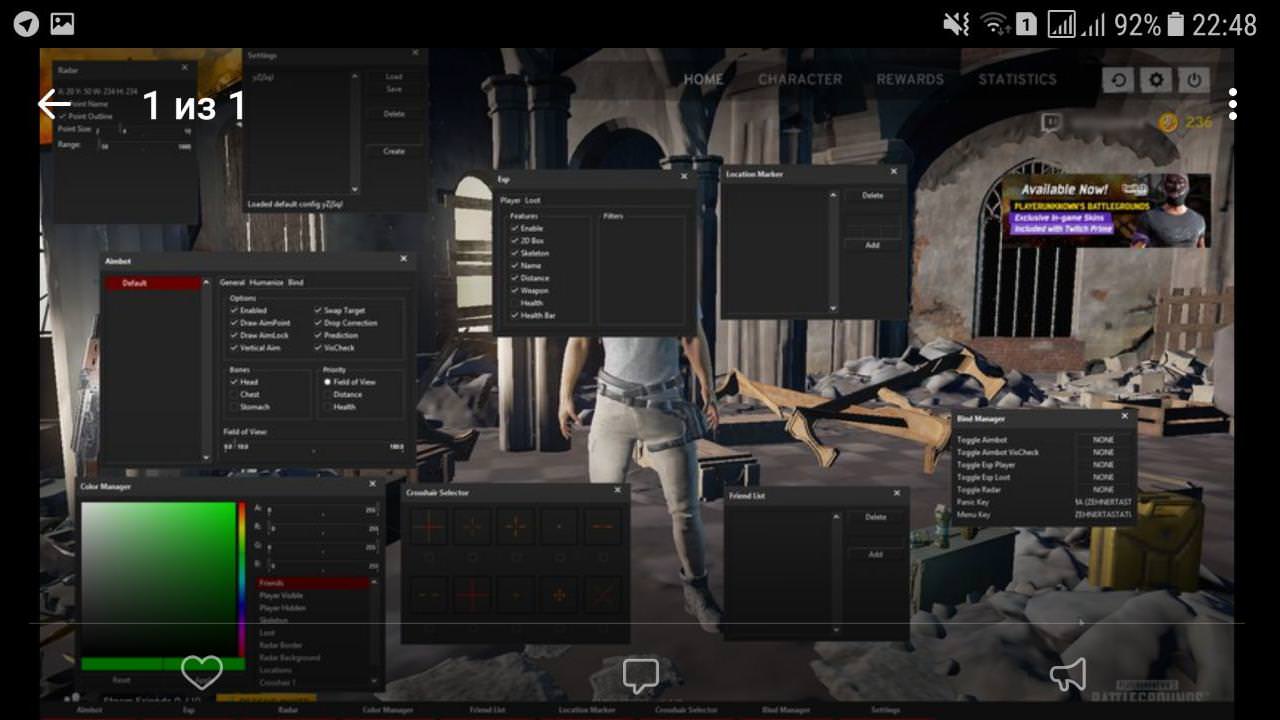Click the NONE bind for Toggle Radar

point(1103,489)
